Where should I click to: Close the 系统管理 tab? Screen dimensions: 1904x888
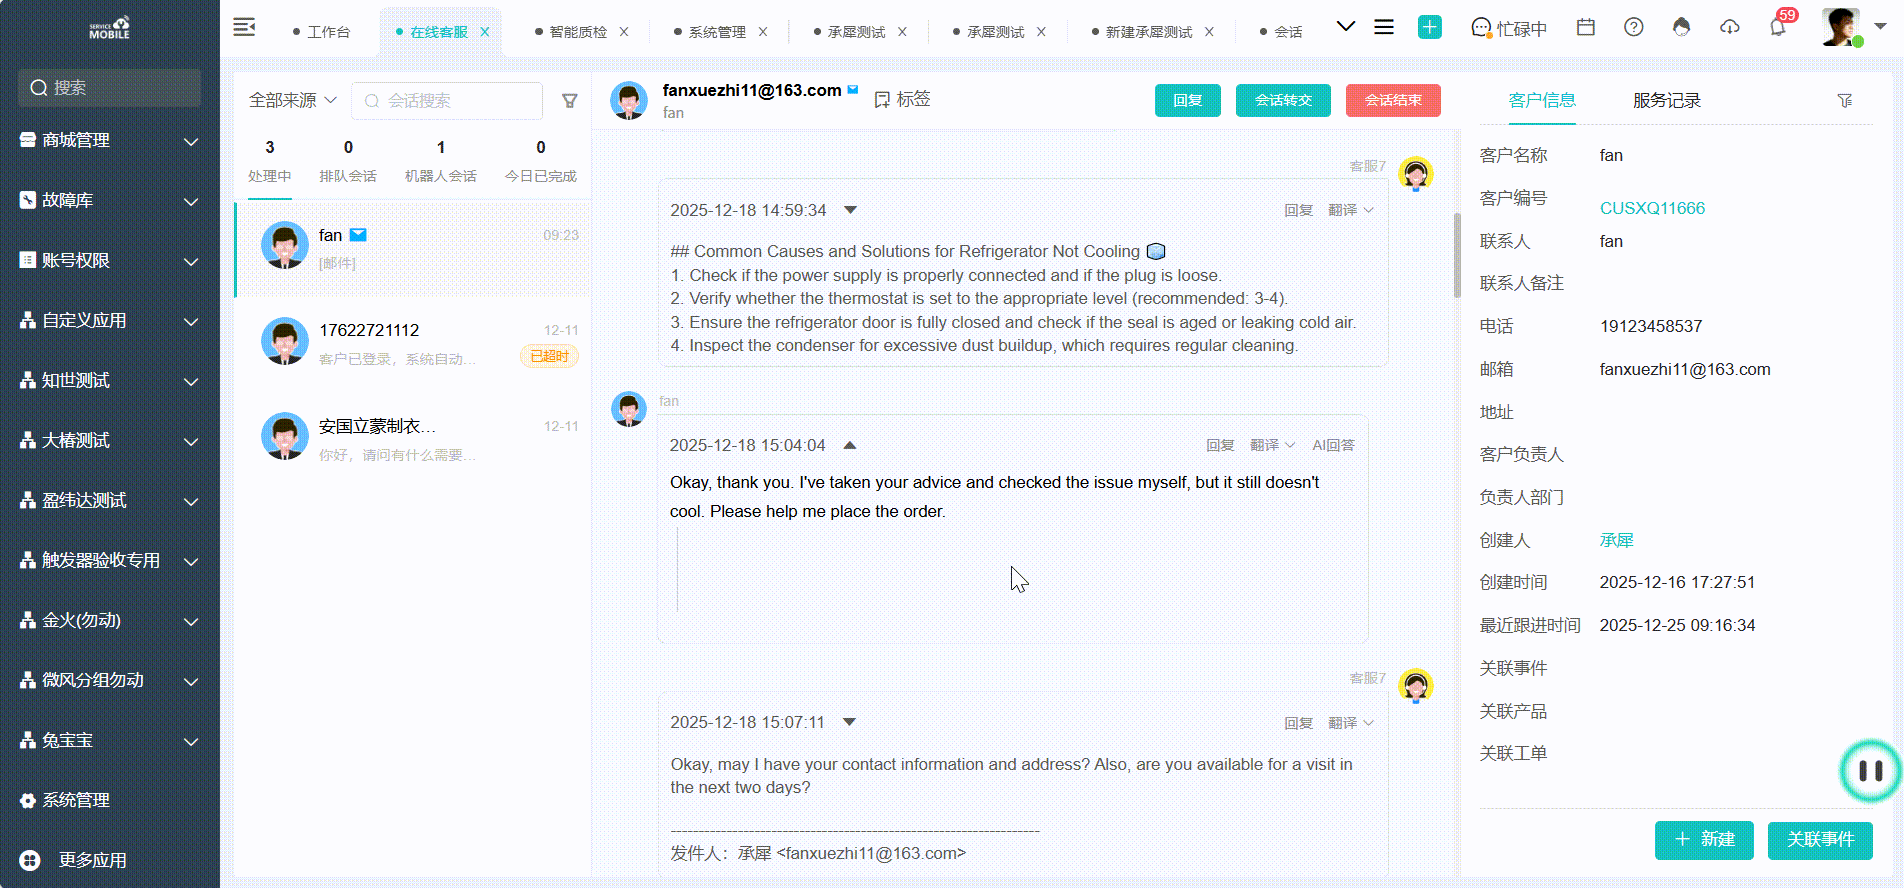763,32
